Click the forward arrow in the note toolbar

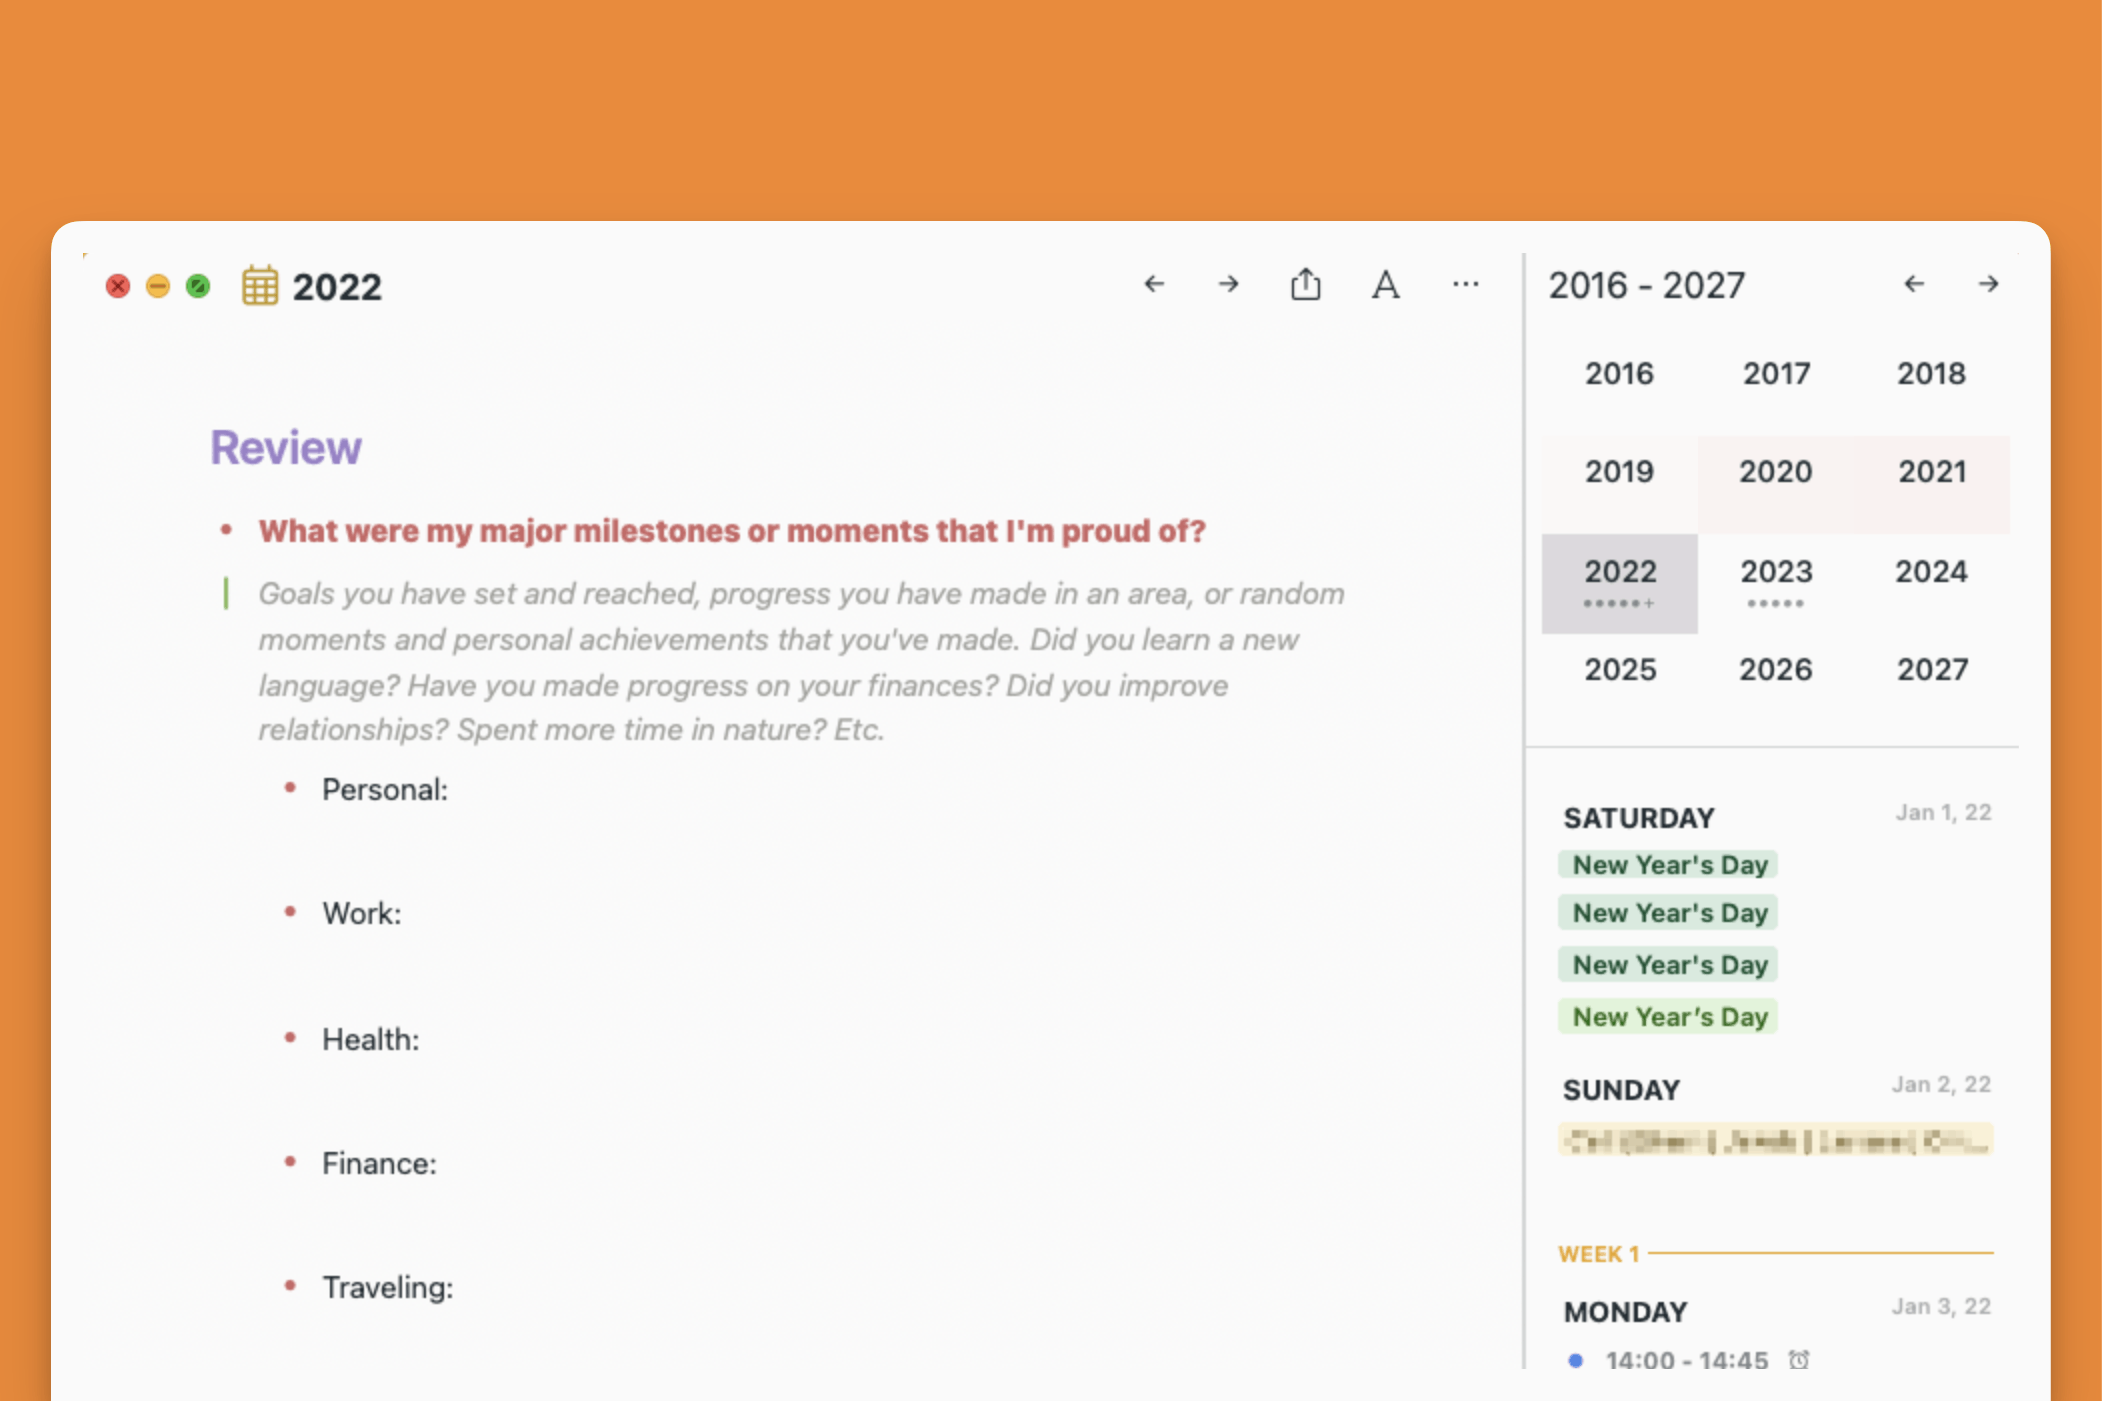(1229, 285)
